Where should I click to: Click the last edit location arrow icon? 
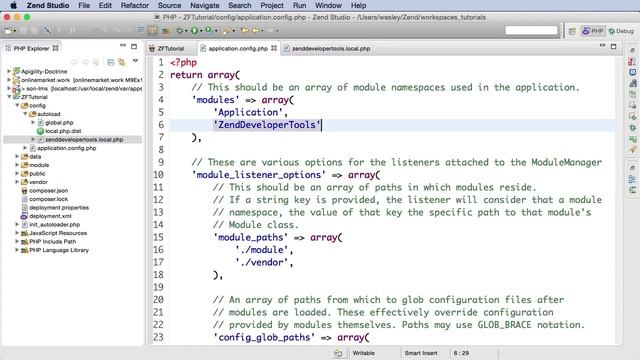pyautogui.click(x=244, y=31)
